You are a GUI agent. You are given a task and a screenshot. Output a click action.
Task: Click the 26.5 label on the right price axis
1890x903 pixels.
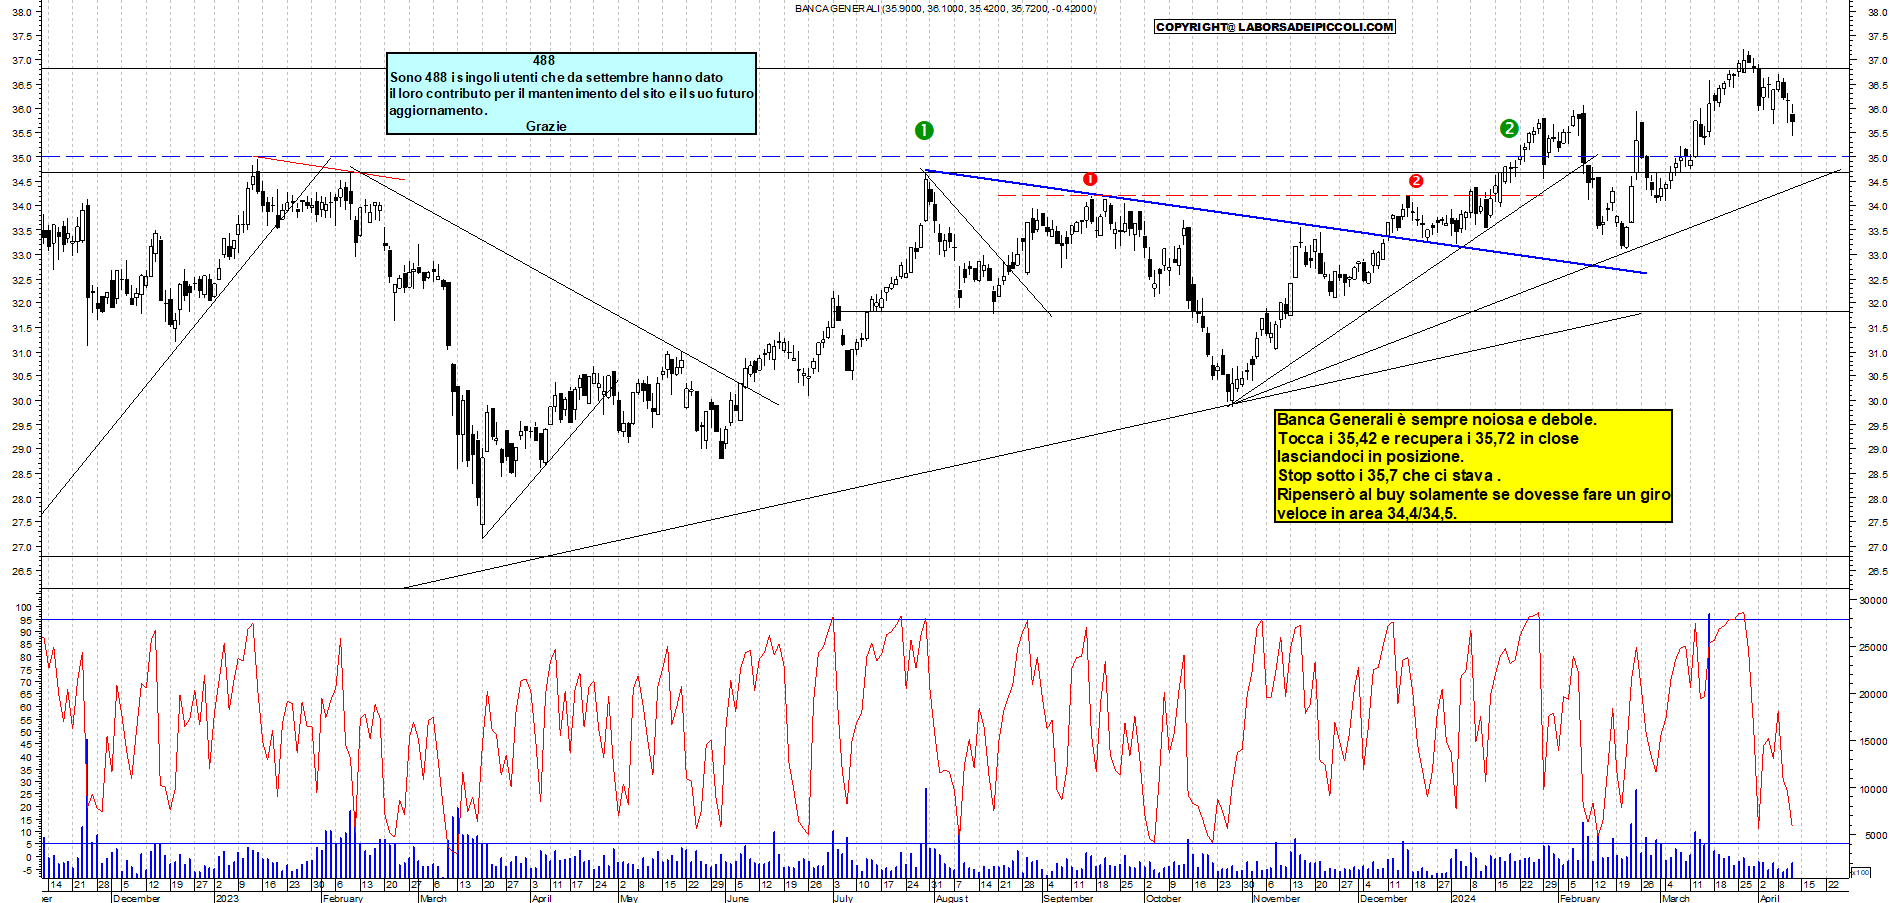[1877, 571]
